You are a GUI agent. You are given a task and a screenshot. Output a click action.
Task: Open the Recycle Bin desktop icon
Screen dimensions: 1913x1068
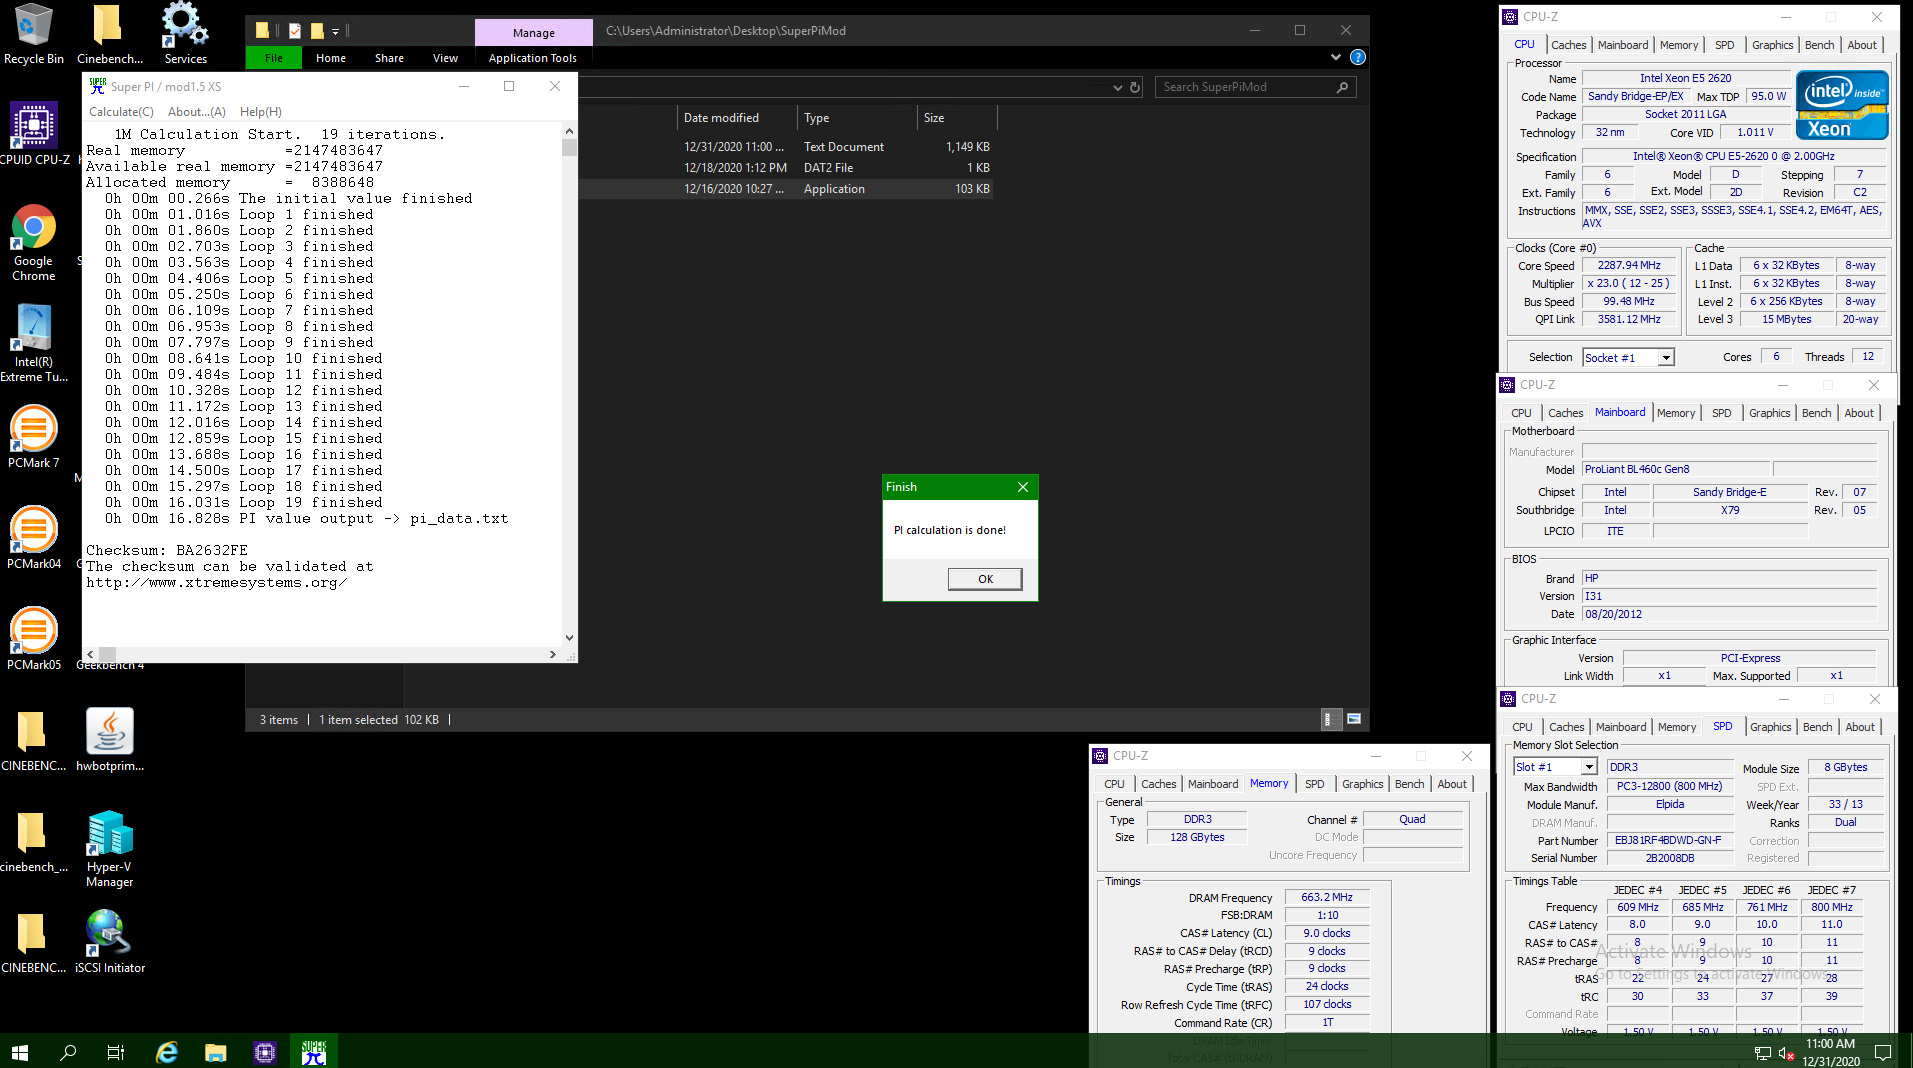[x=33, y=34]
